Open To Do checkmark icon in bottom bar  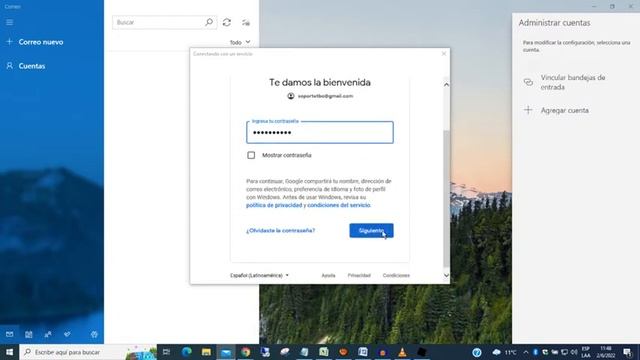[x=67, y=334]
